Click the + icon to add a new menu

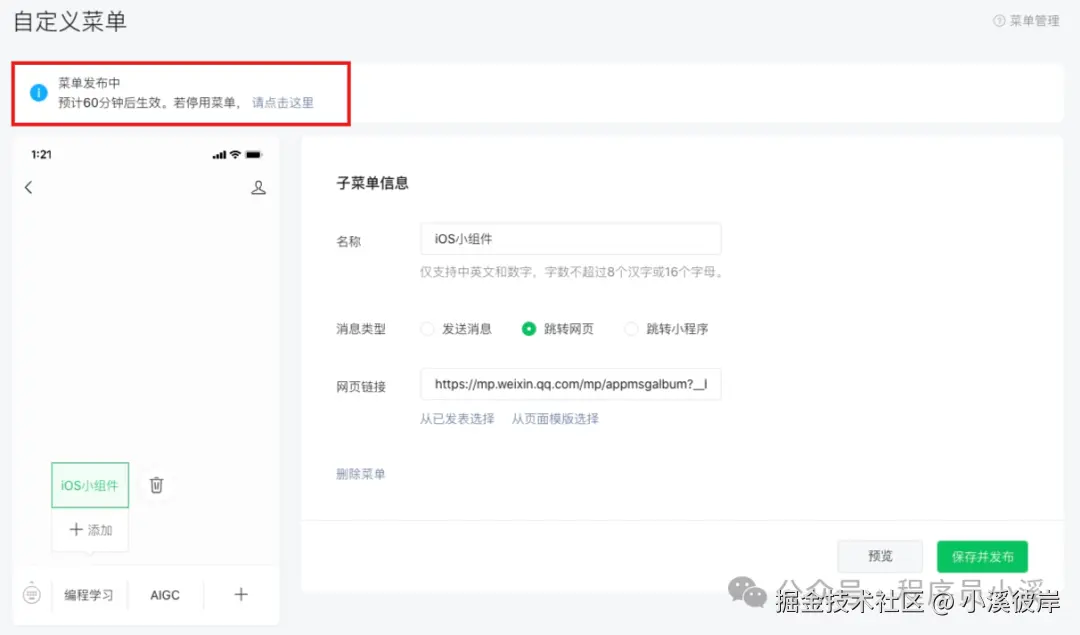click(240, 594)
